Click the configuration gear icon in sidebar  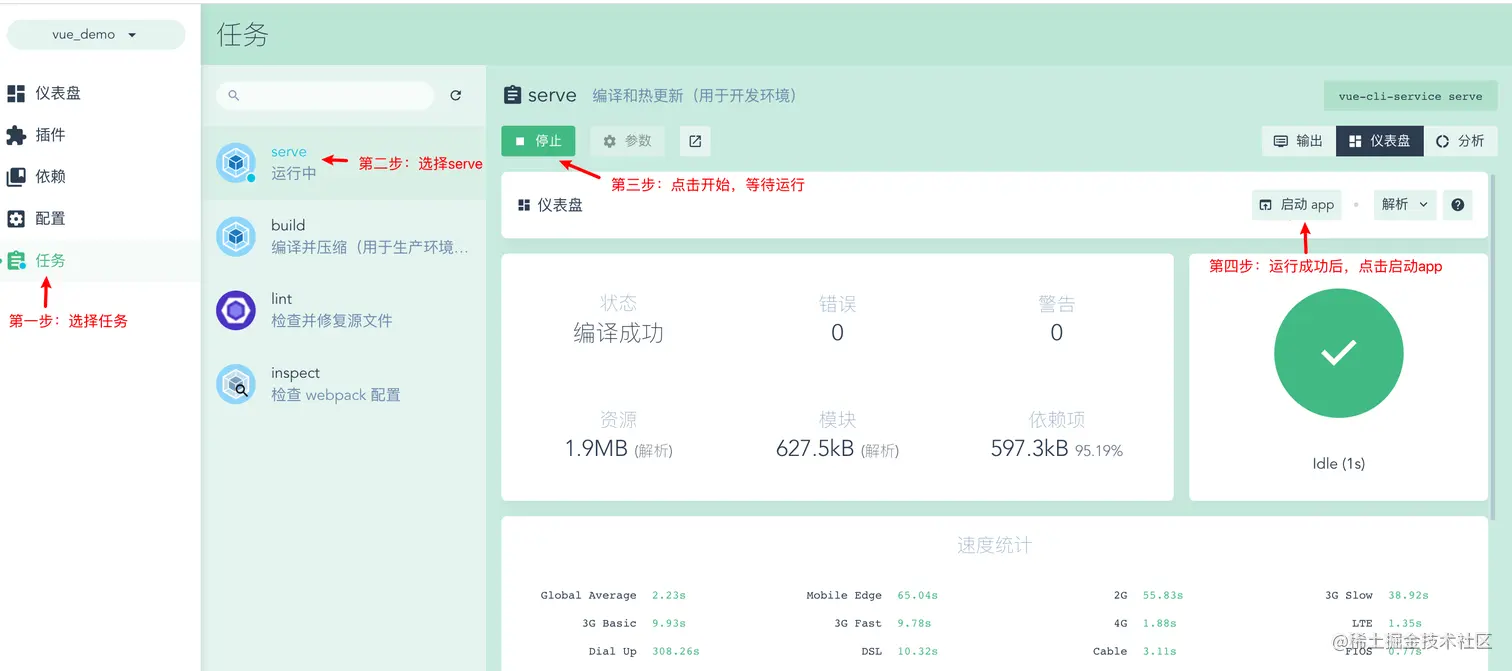click(16, 219)
